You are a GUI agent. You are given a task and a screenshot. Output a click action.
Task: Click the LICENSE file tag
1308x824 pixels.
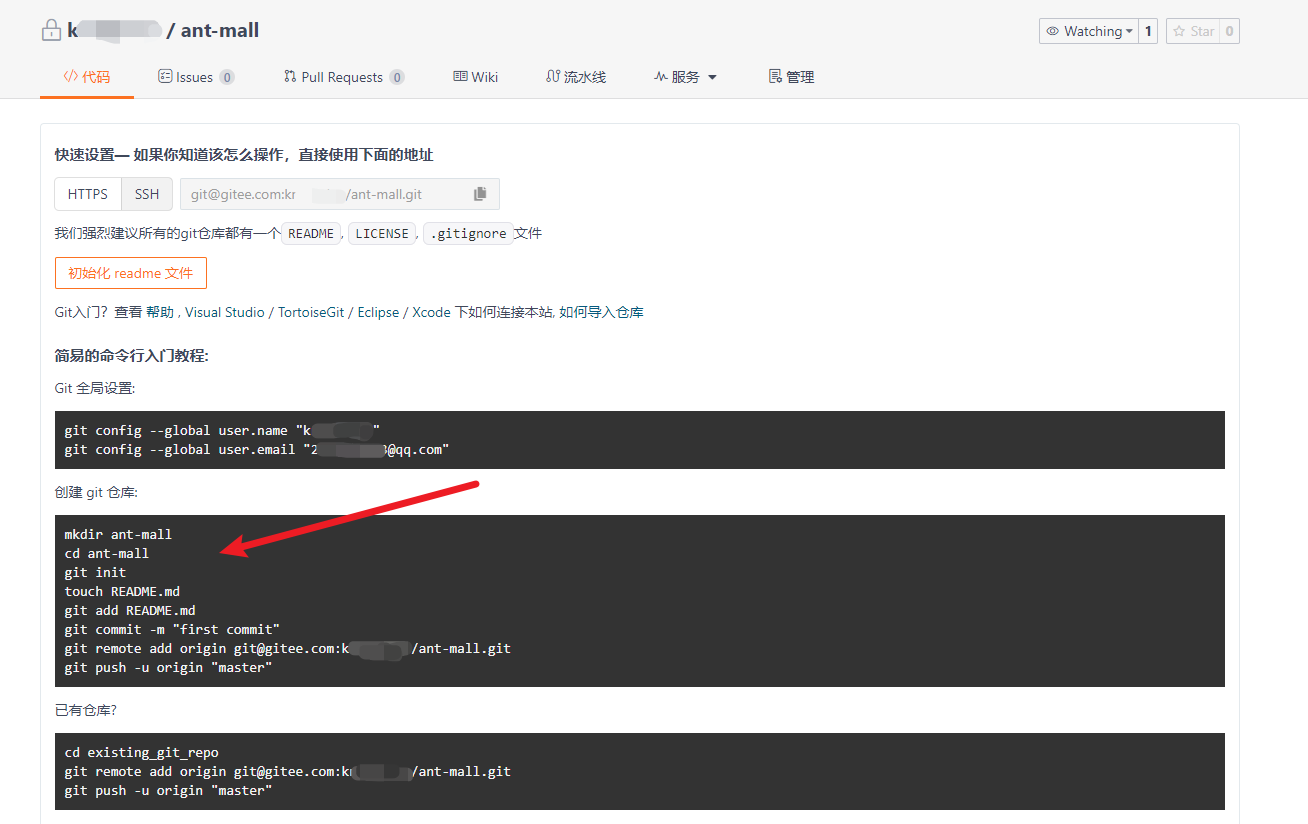coord(382,233)
